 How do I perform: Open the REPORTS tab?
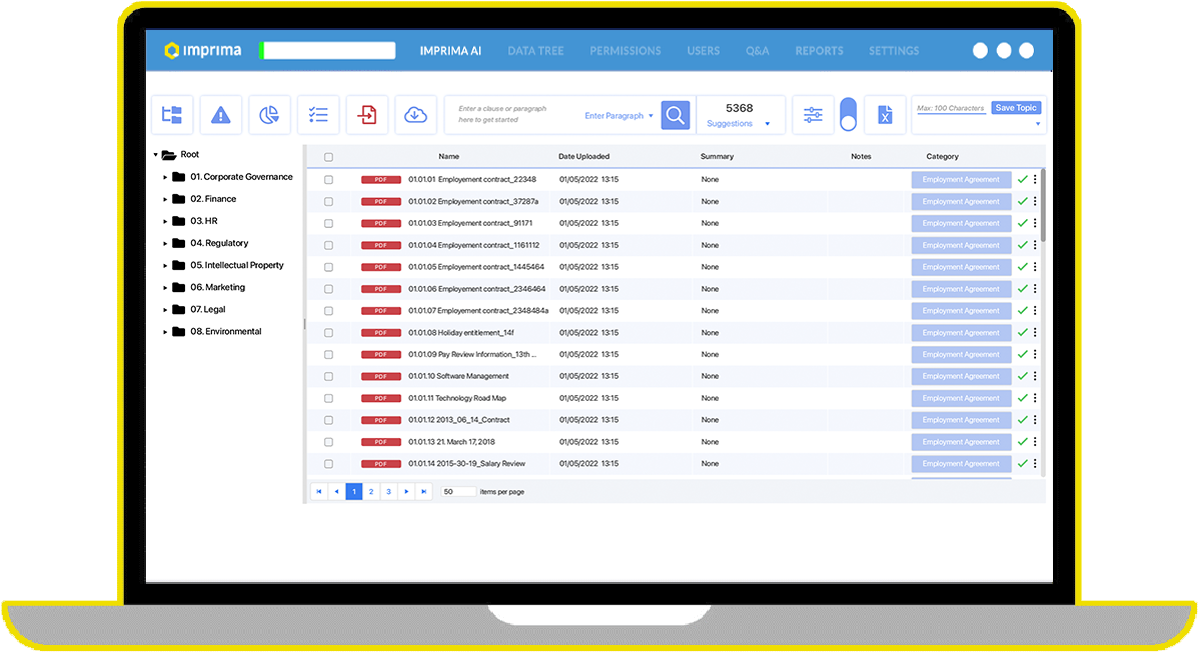tap(819, 51)
